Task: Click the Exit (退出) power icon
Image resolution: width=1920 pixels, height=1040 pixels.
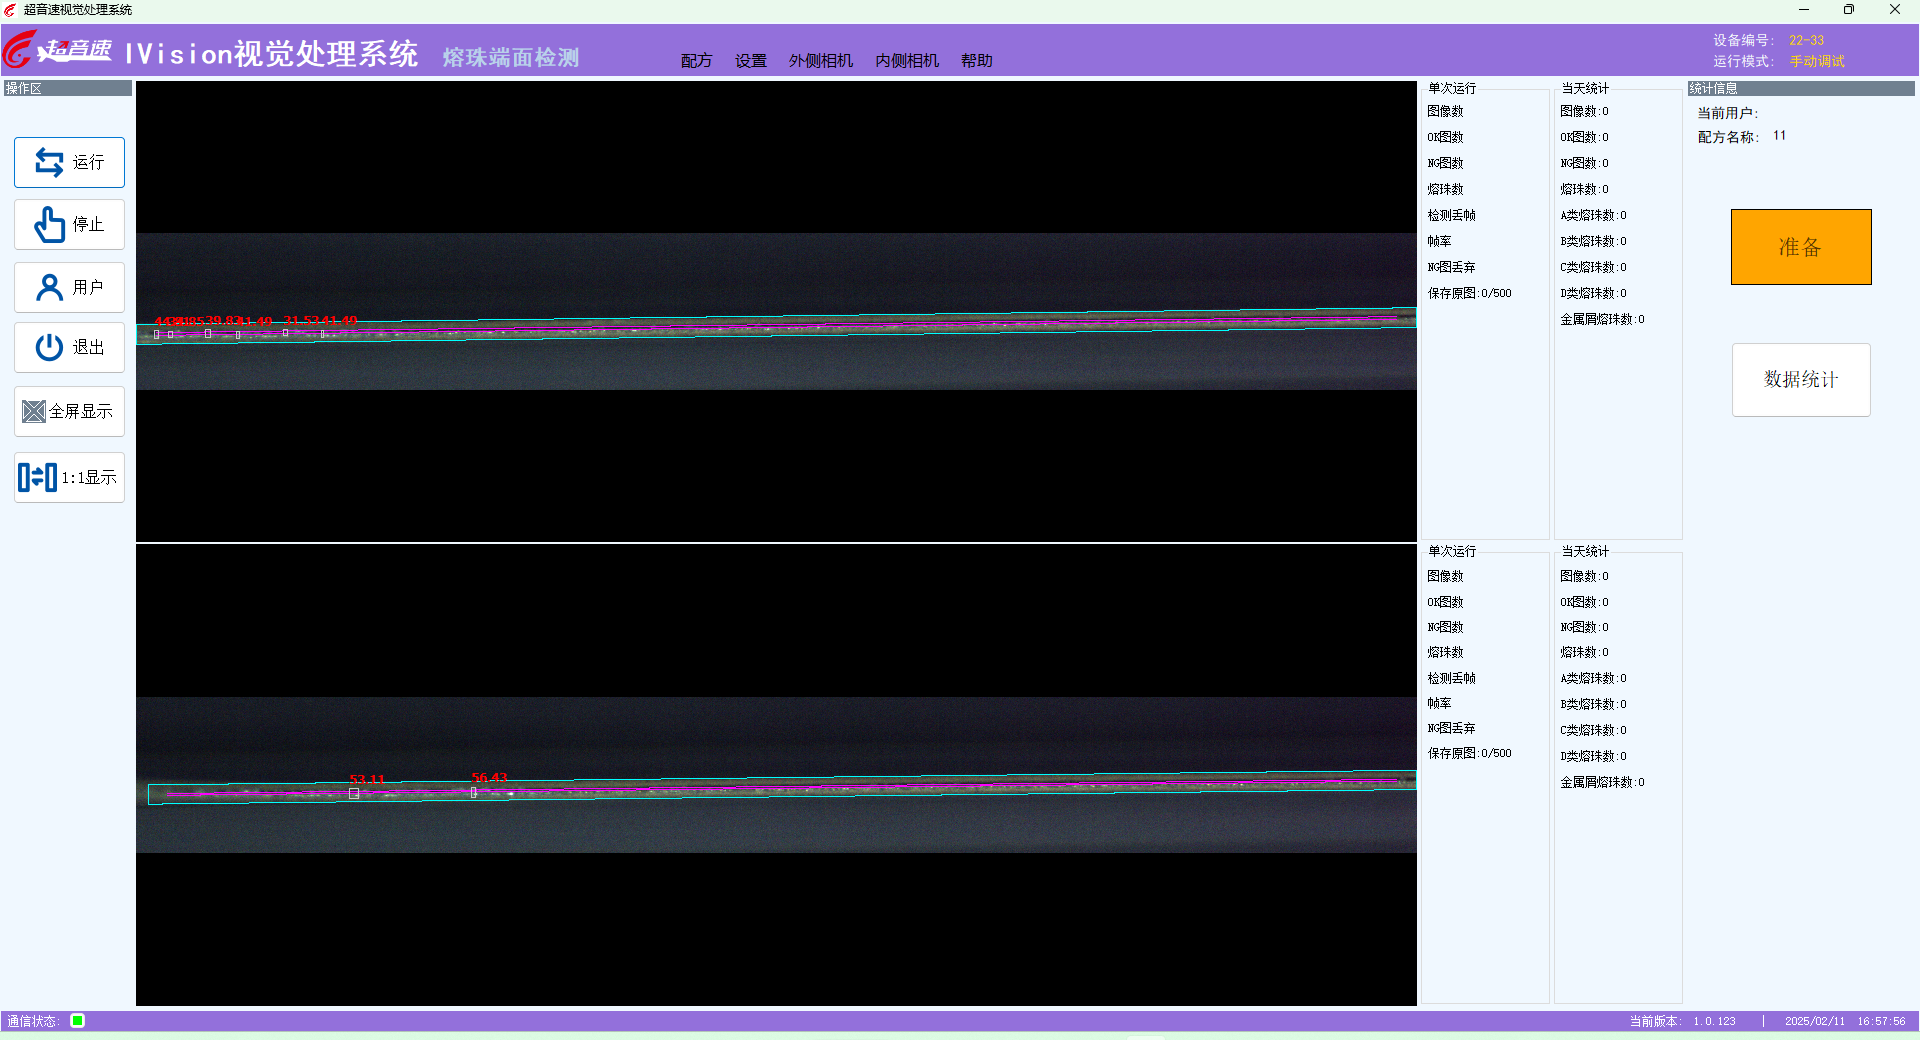Action: pos(49,347)
